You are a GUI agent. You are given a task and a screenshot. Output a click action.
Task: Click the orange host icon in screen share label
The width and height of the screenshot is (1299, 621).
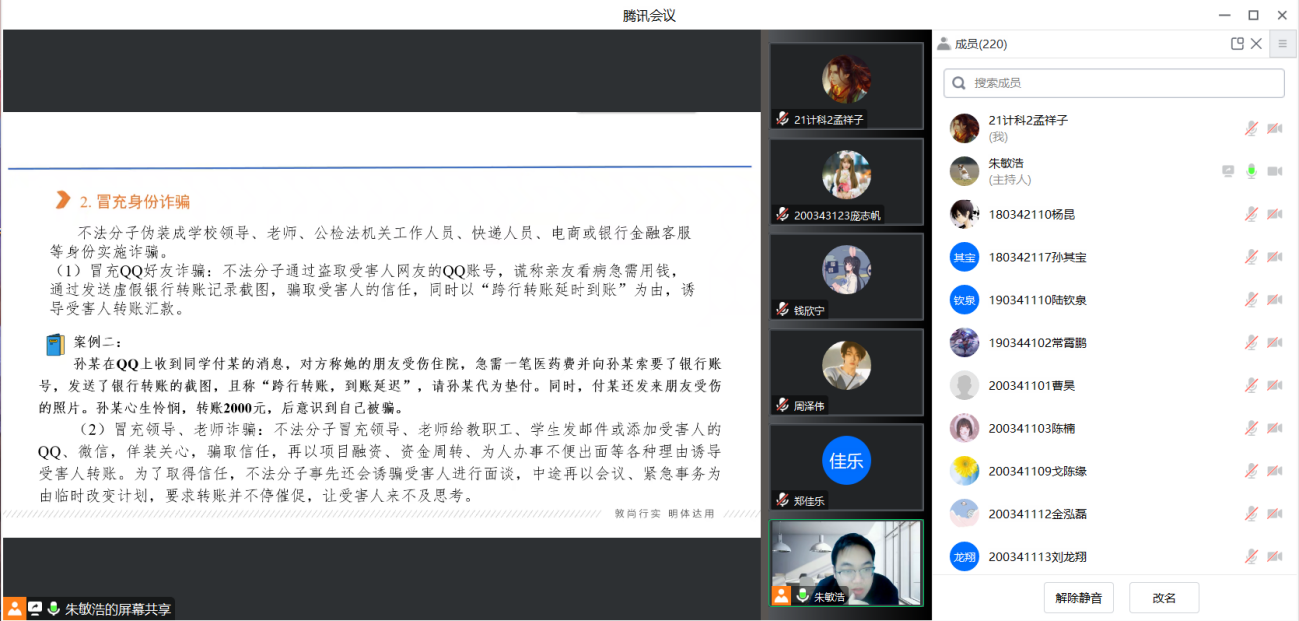pos(15,608)
